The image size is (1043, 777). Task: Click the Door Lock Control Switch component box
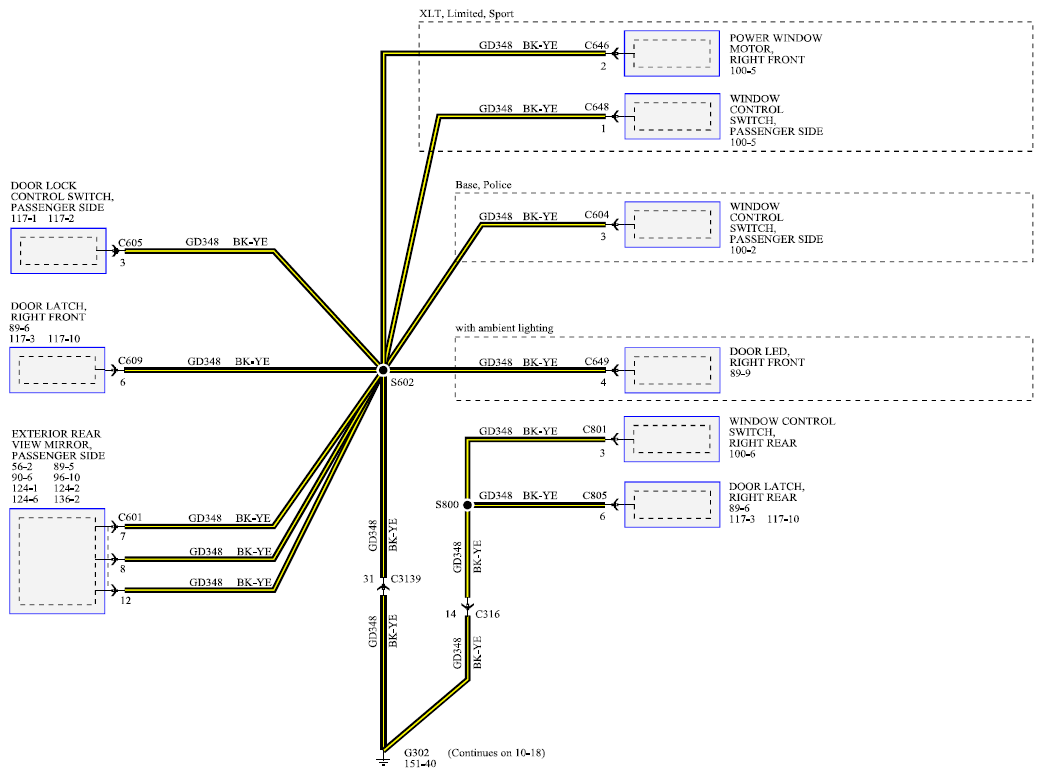click(59, 251)
